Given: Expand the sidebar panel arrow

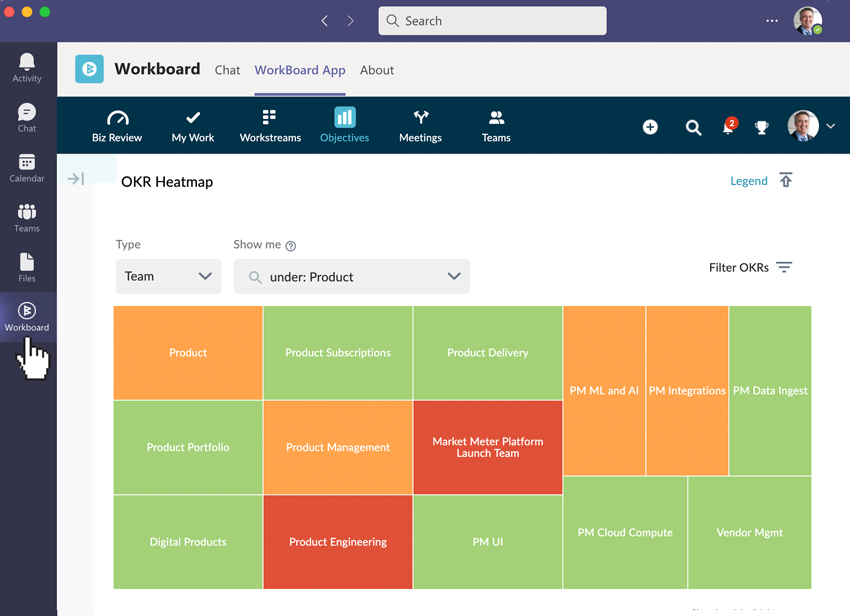Looking at the screenshot, I should pyautogui.click(x=76, y=178).
